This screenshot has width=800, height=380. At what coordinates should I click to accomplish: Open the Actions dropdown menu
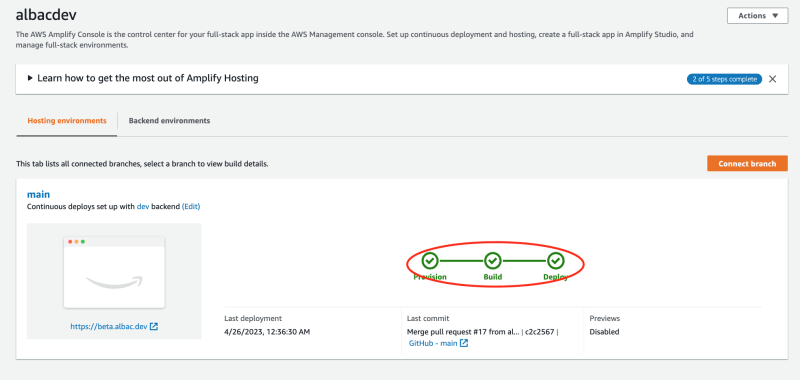(757, 16)
